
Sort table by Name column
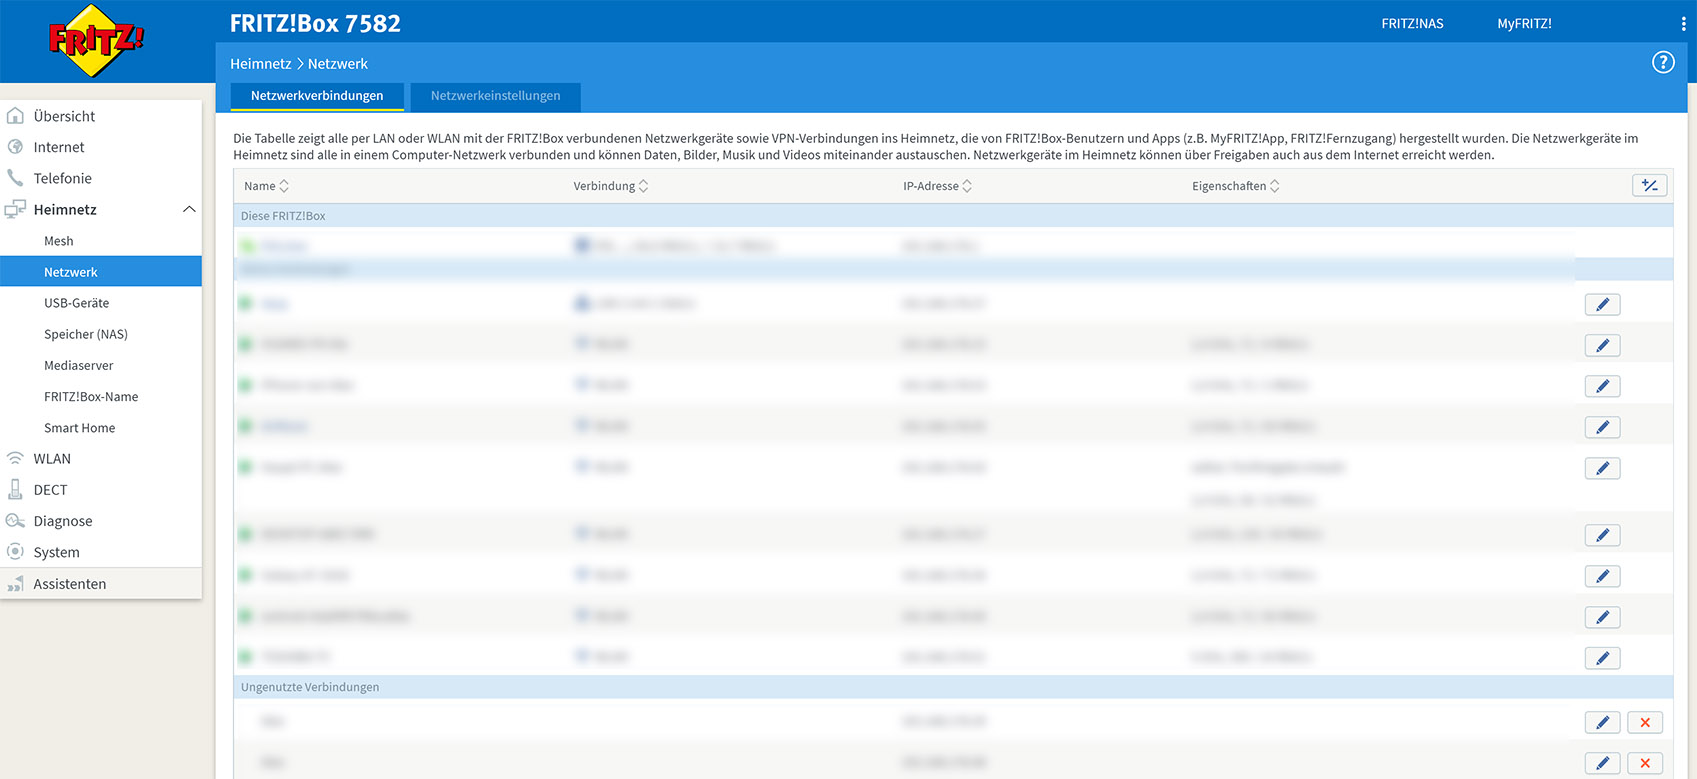266,186
